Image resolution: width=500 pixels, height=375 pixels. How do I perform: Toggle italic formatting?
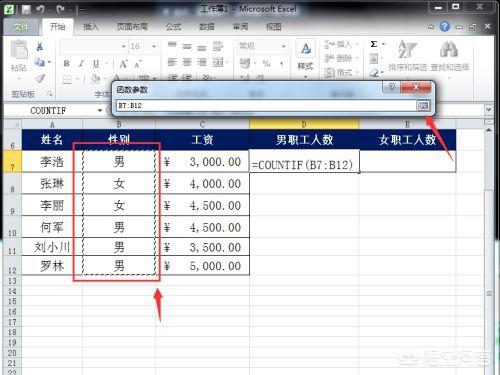click(x=81, y=63)
